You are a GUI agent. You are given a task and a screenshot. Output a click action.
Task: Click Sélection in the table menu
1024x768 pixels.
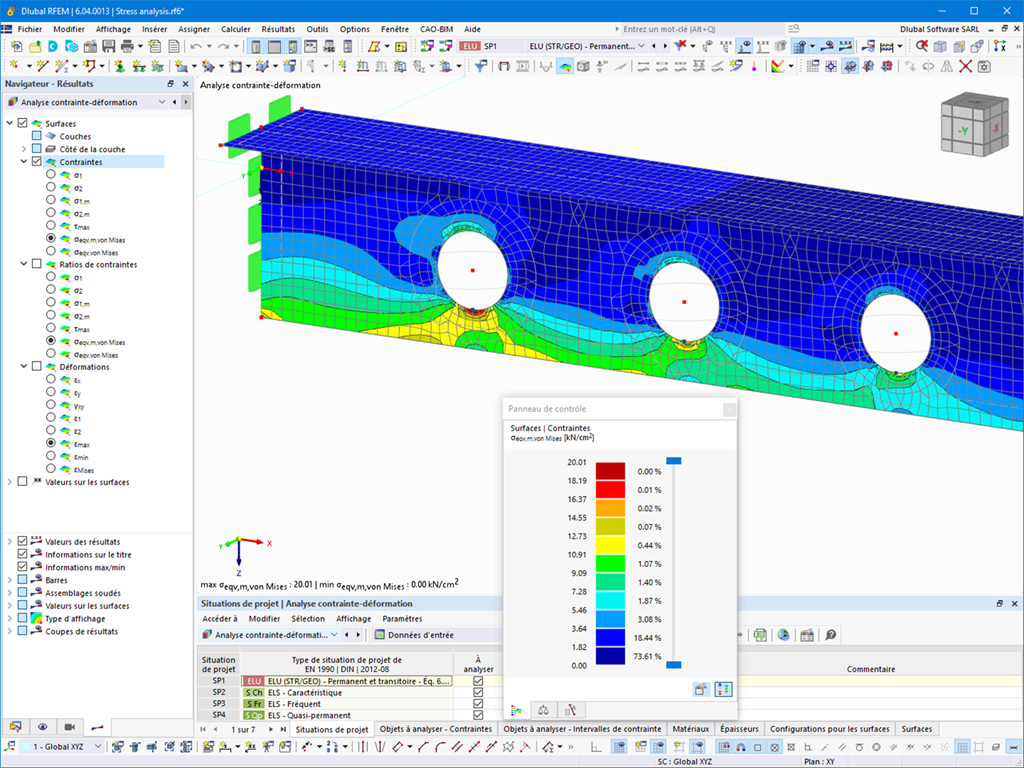[x=308, y=618]
